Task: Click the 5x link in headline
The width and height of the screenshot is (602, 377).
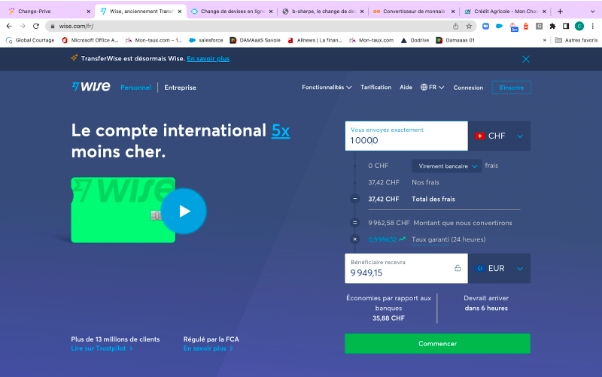Action: 281,131
